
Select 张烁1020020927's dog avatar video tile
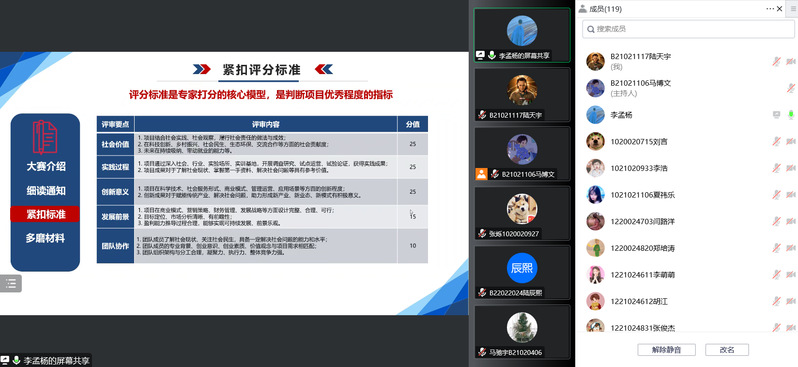tap(522, 212)
